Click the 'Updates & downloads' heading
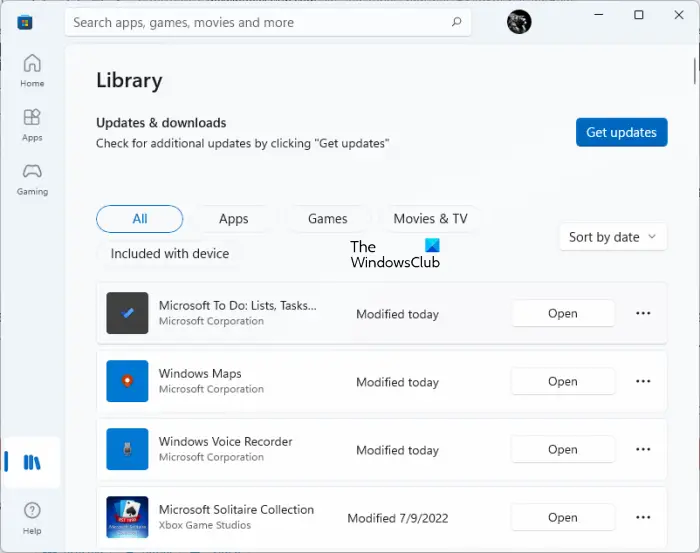 click(x=161, y=123)
